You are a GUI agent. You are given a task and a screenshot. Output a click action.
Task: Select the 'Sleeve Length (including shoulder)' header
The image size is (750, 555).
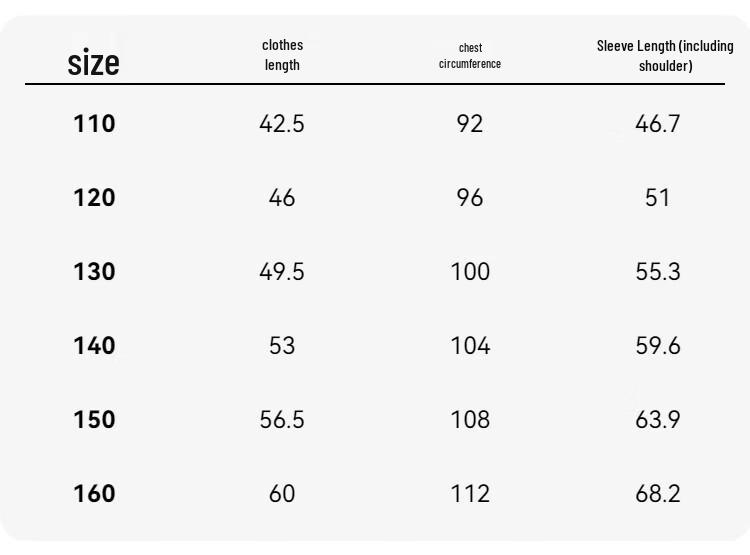point(665,56)
